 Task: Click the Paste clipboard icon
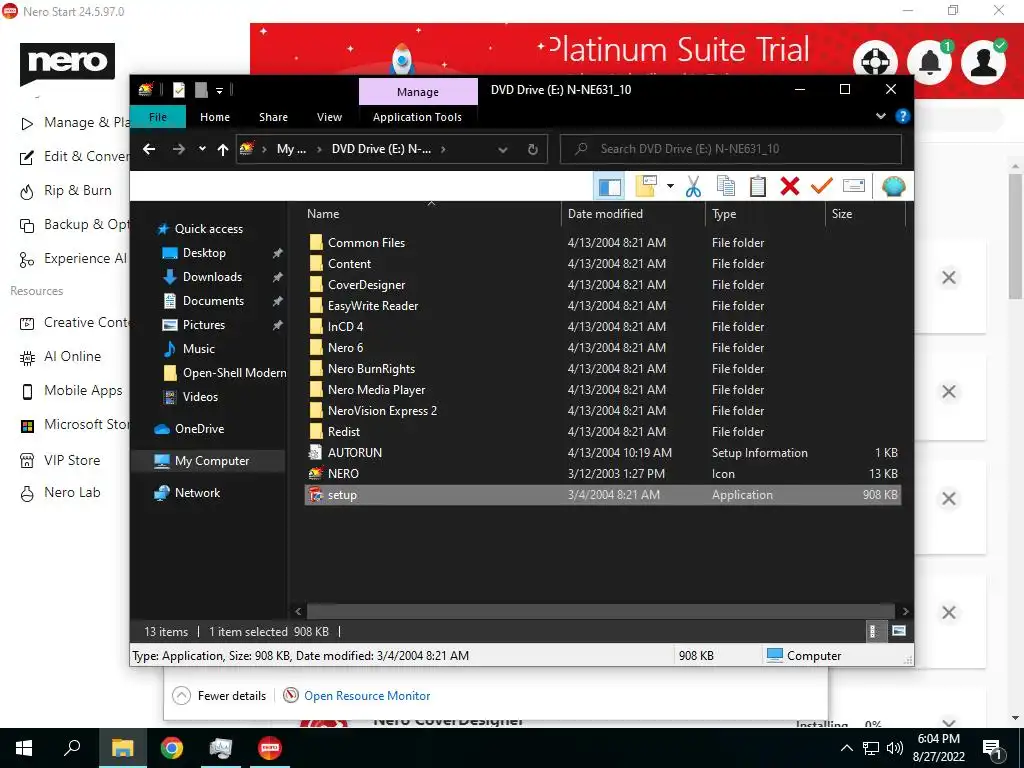coord(758,186)
